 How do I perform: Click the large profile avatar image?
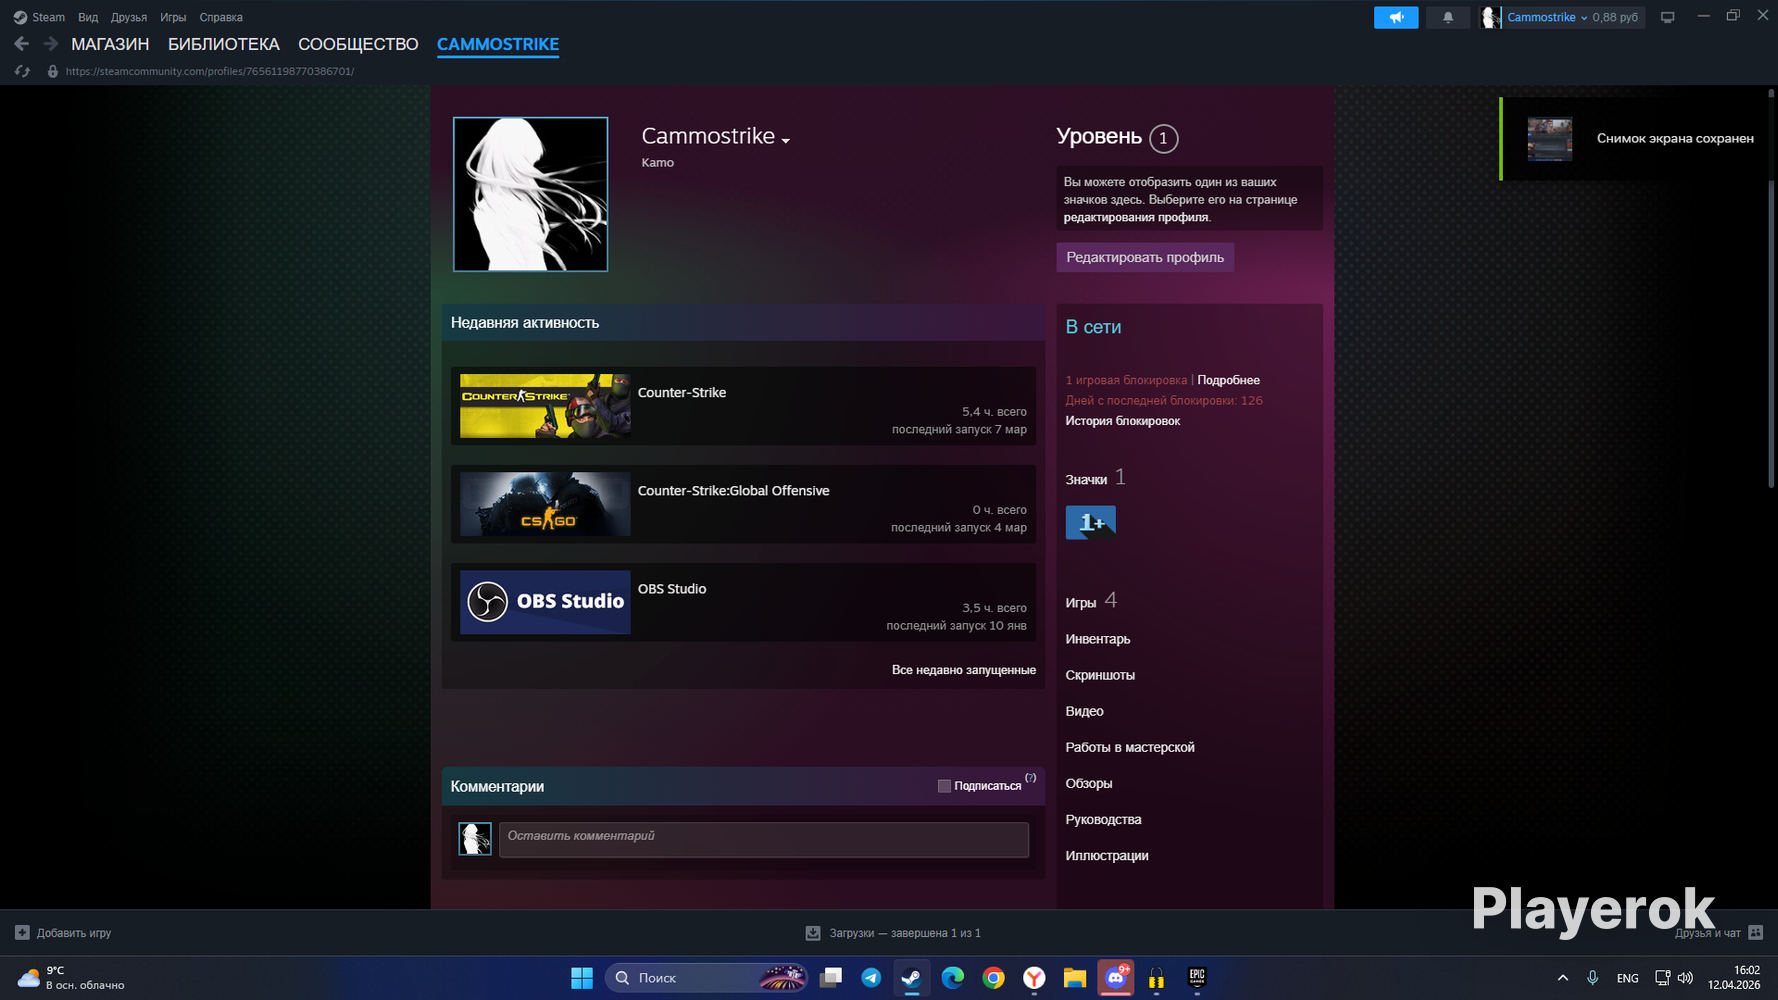coord(530,194)
